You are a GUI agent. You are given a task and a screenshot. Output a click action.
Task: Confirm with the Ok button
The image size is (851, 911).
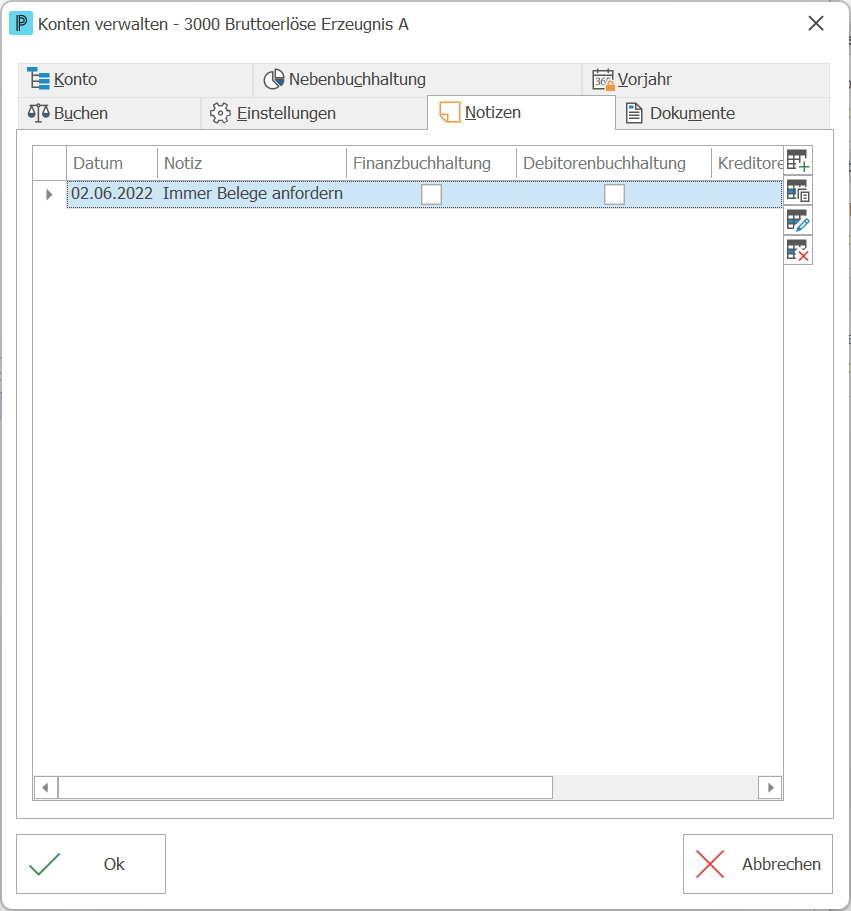point(91,864)
